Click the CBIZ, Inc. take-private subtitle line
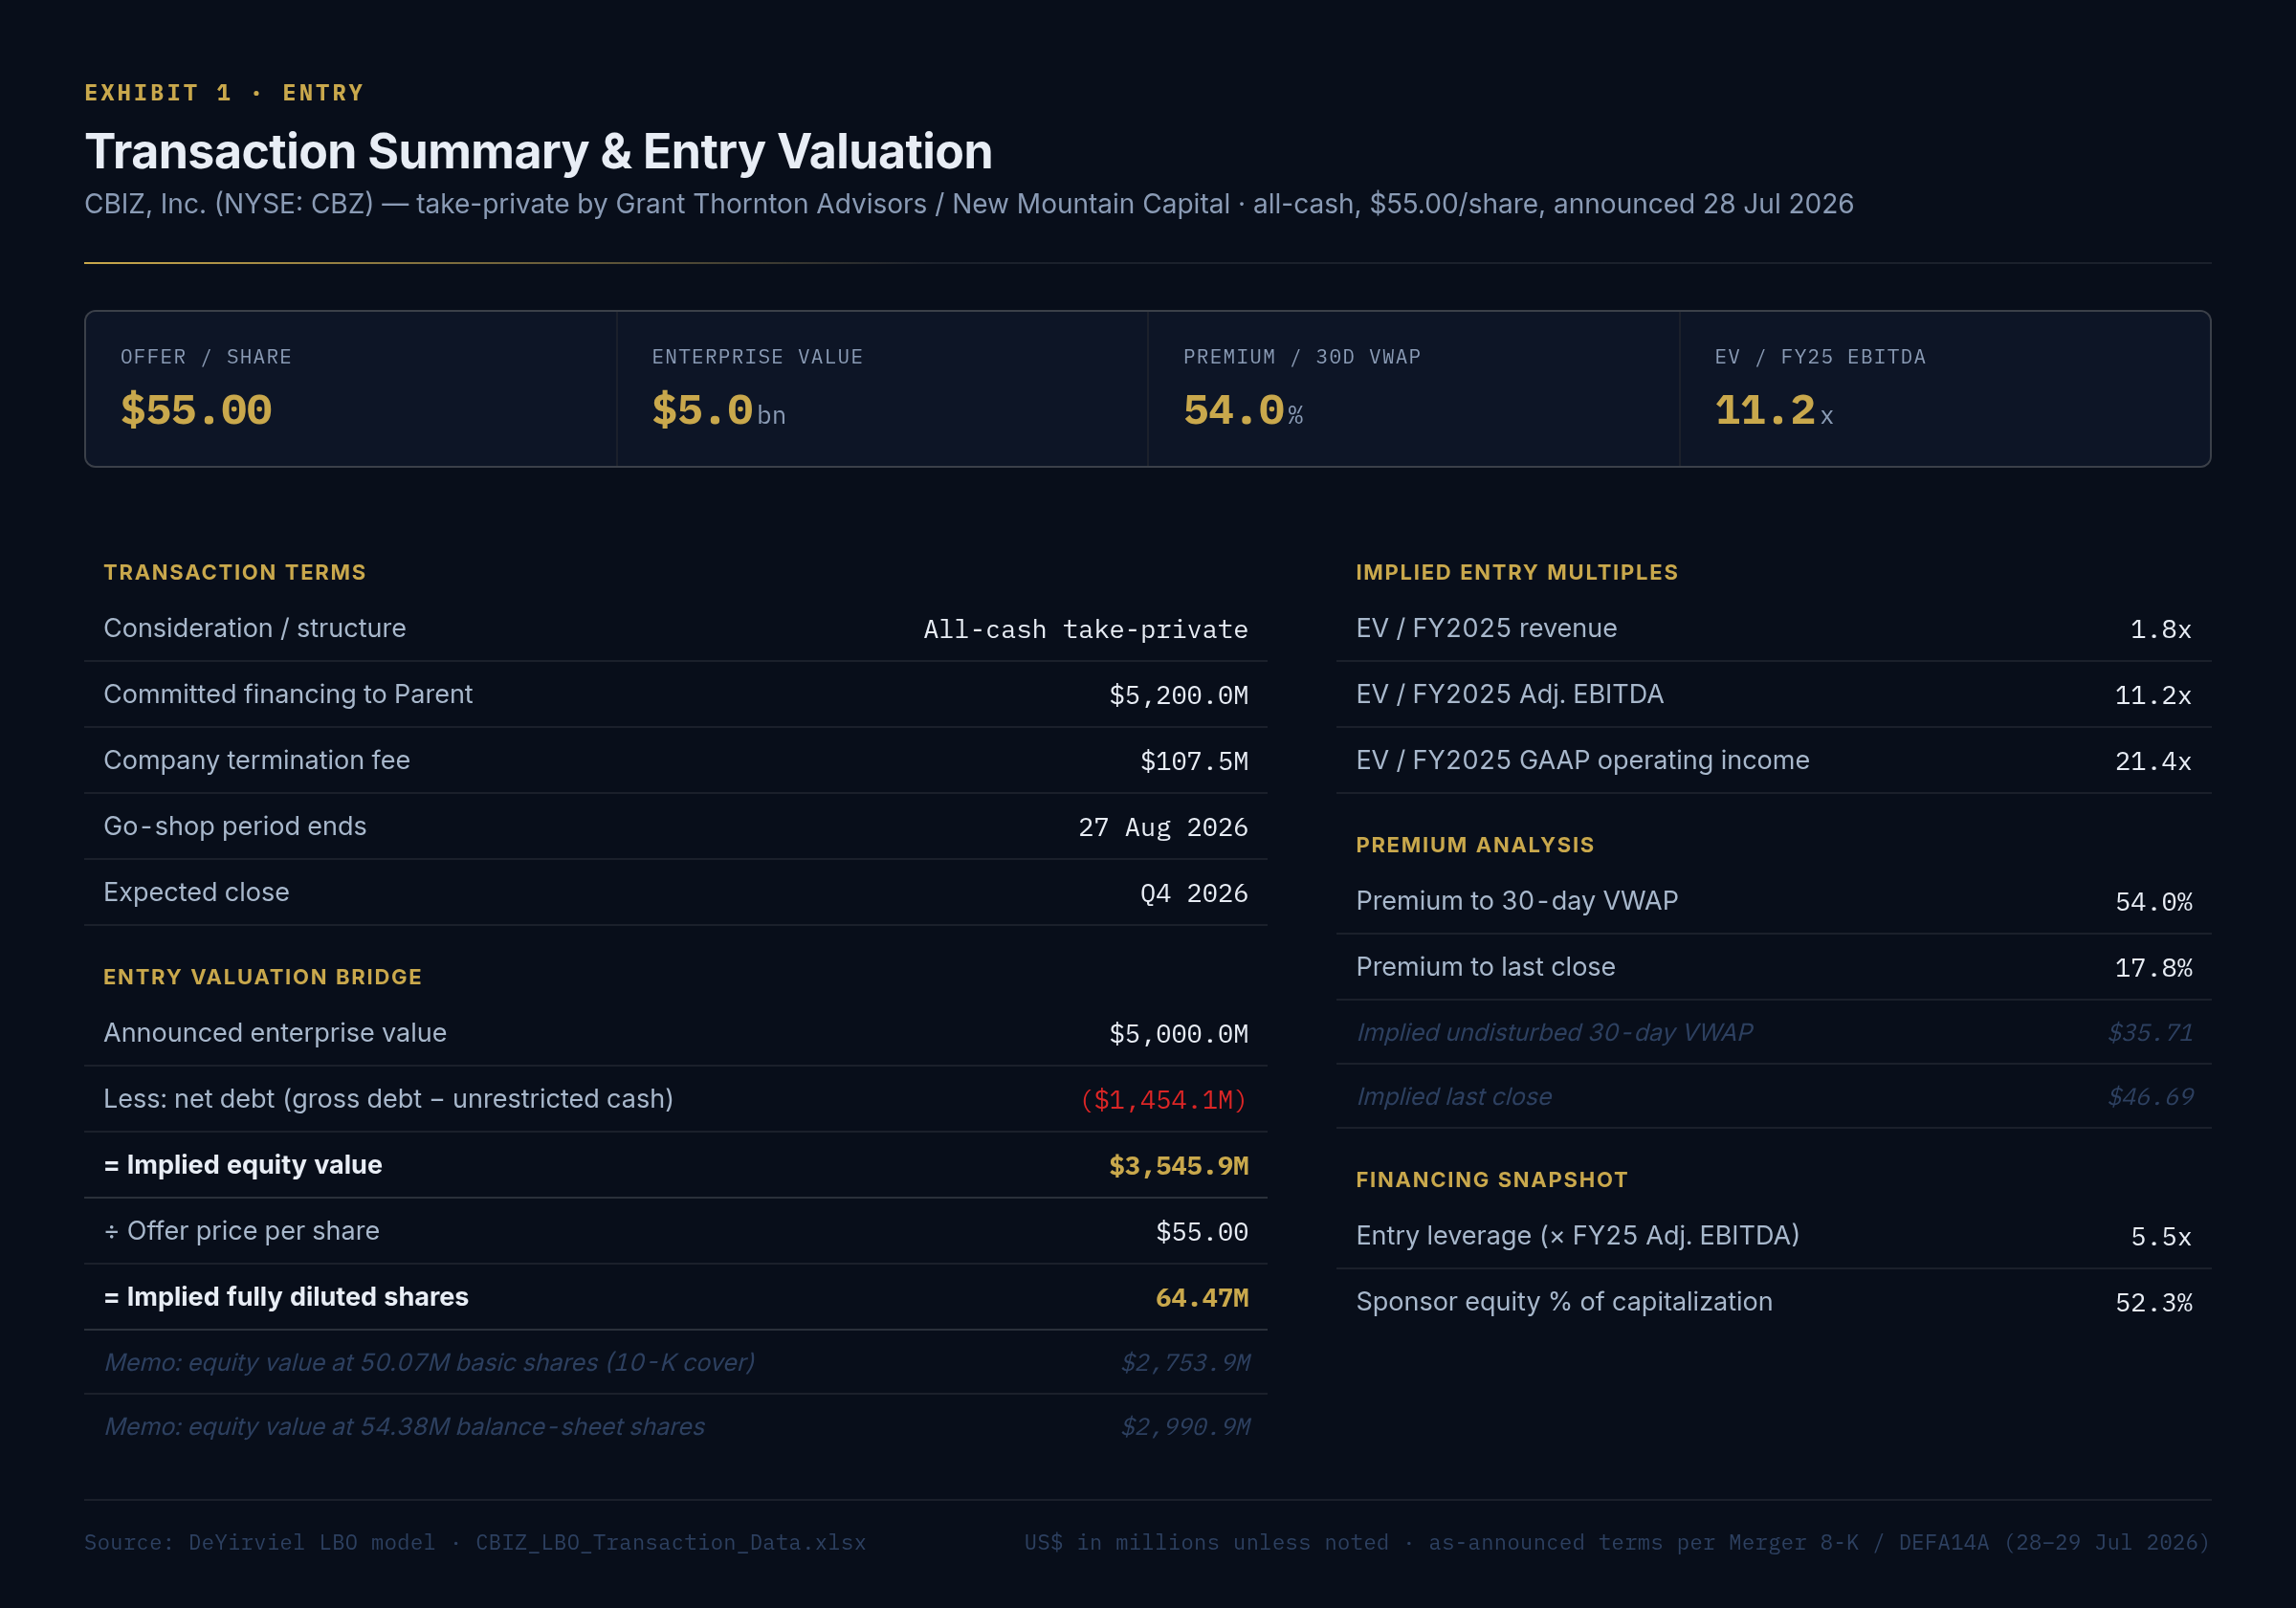 pyautogui.click(x=969, y=204)
